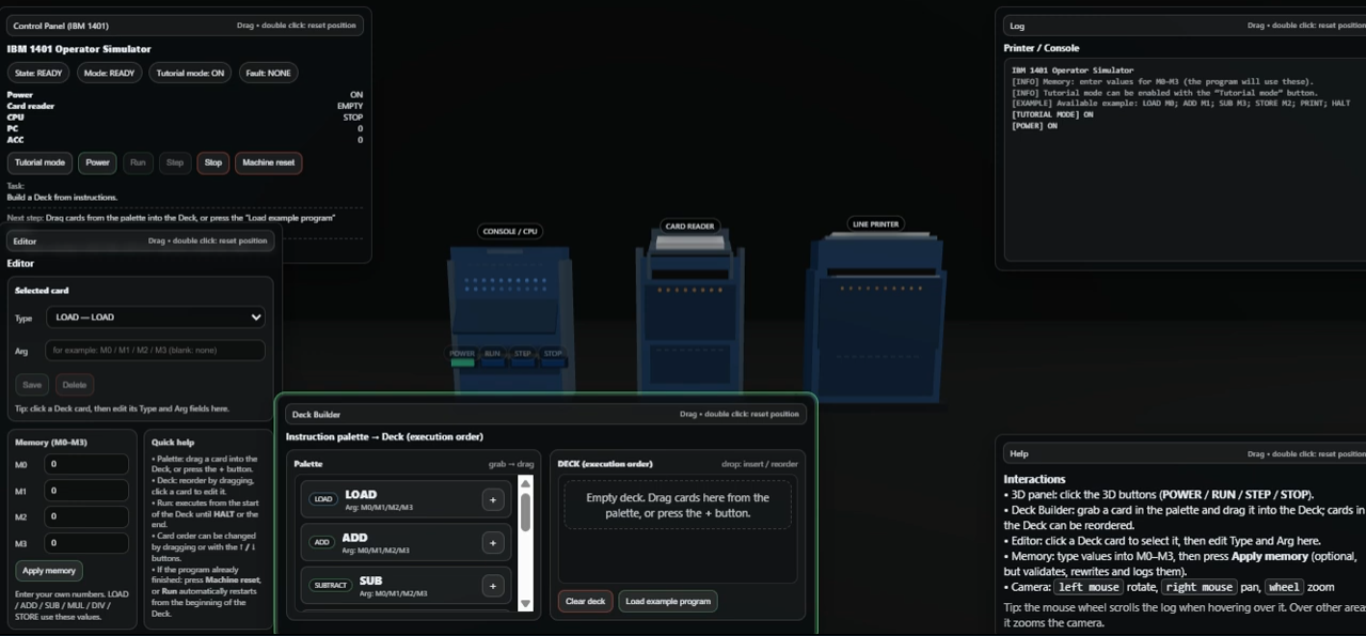Click the "[TUTORIAL MODE] ON" log line
Viewport: 1366px width, 636px height.
click(x=1052, y=115)
